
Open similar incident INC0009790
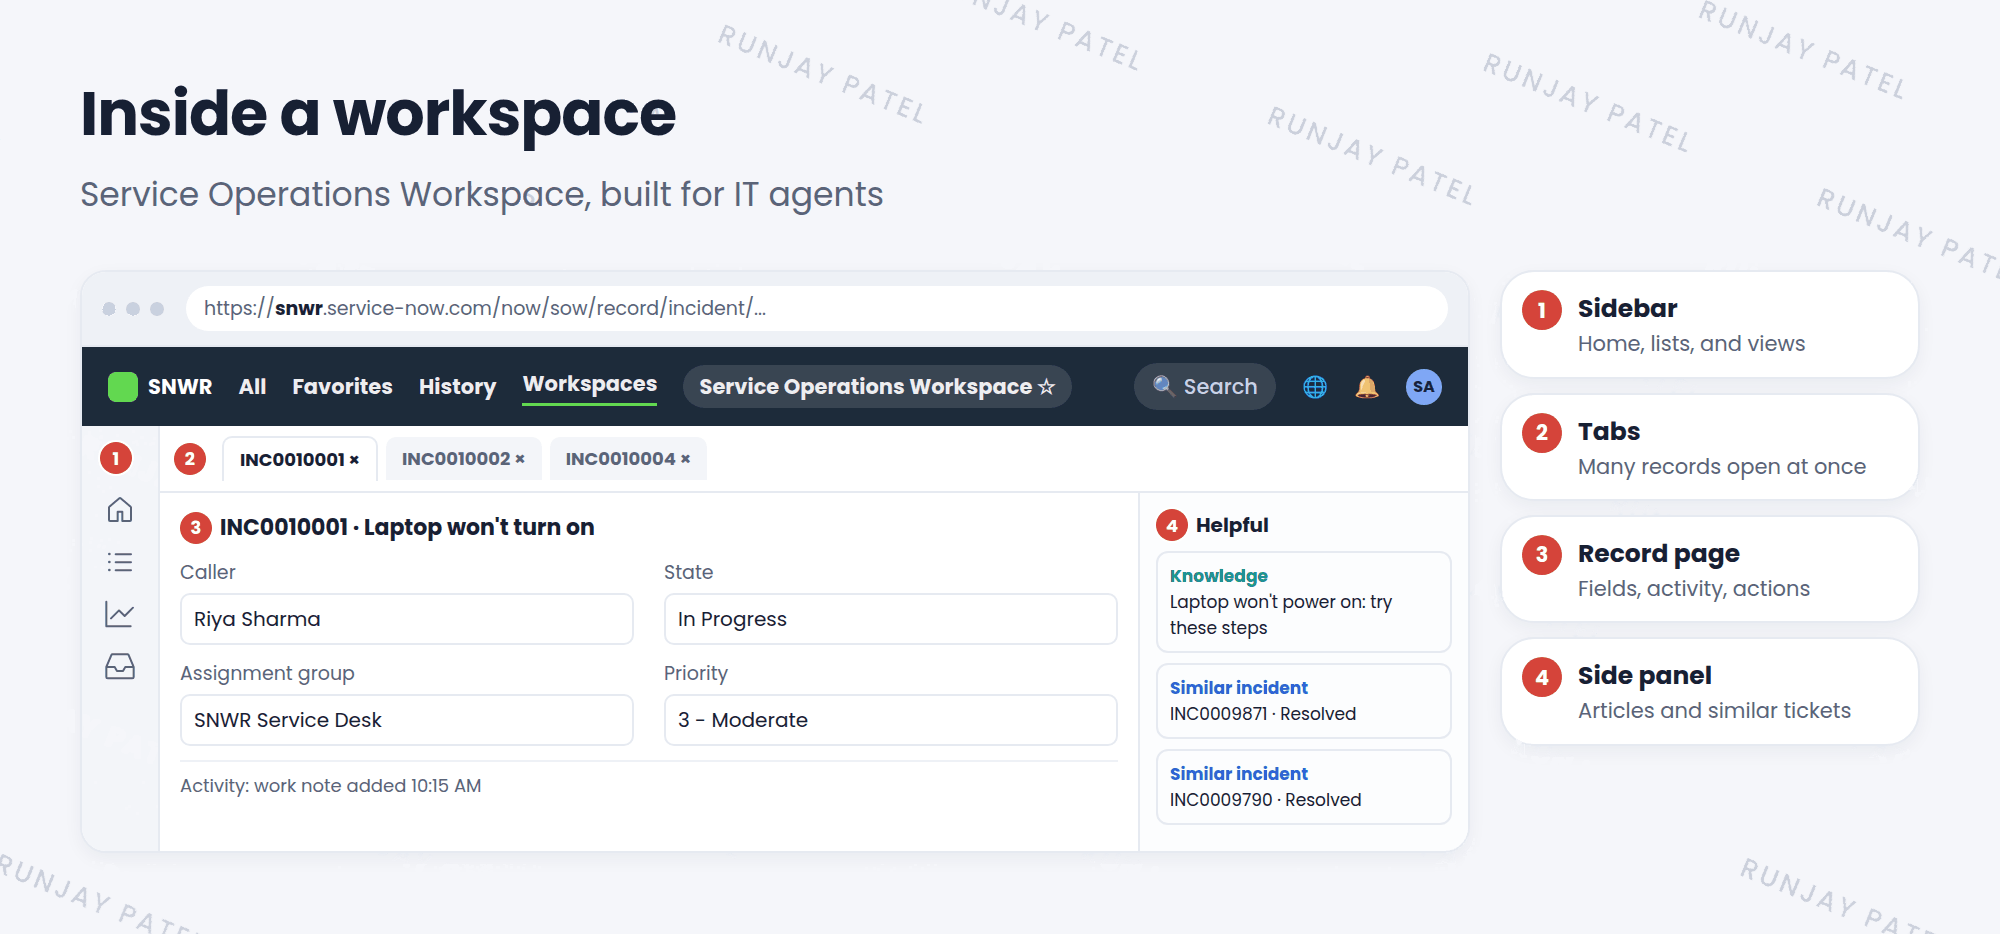pyautogui.click(x=1303, y=787)
